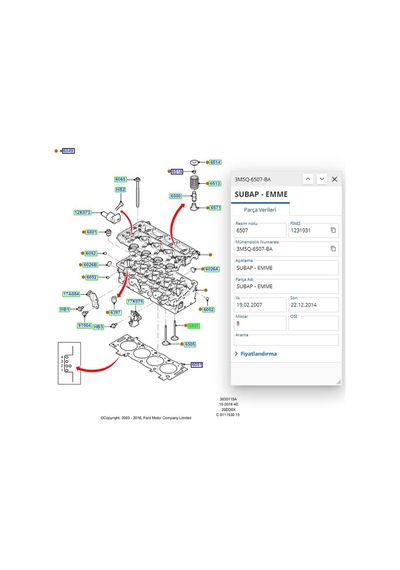Click the Açıklama field
The height and width of the screenshot is (570, 400).
pos(287,268)
